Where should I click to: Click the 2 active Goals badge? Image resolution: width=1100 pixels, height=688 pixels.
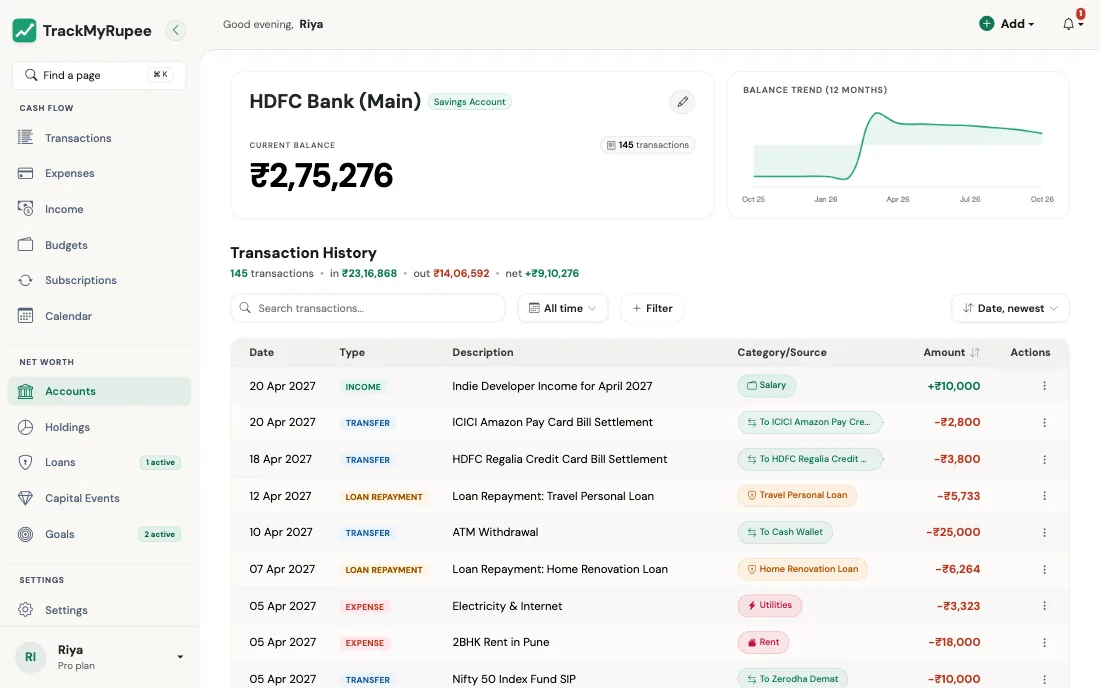click(x=159, y=534)
